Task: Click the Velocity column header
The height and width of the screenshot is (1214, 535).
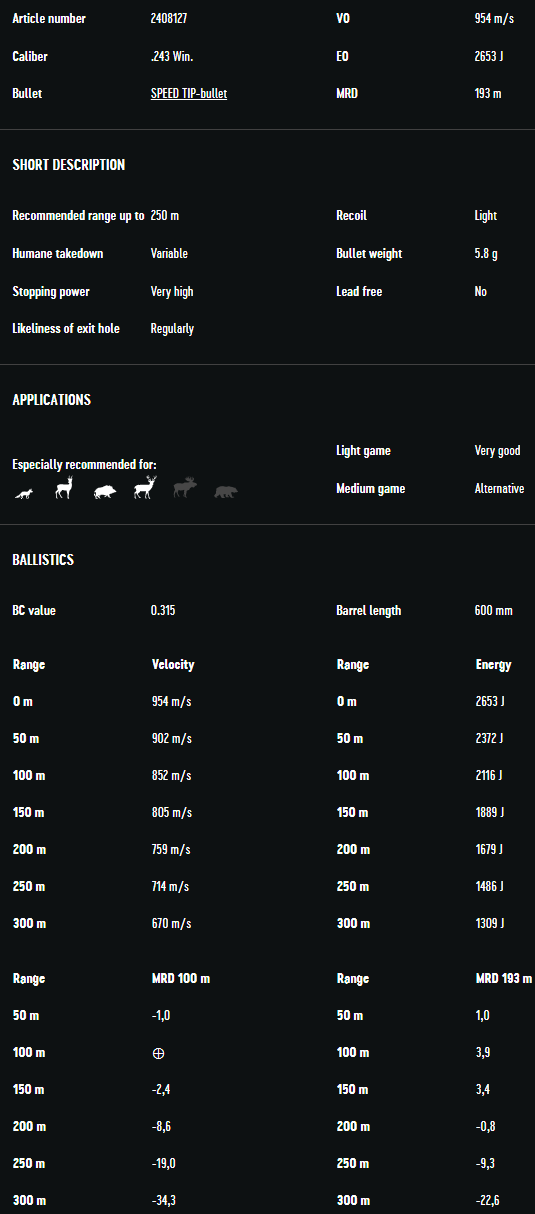Action: [x=173, y=665]
